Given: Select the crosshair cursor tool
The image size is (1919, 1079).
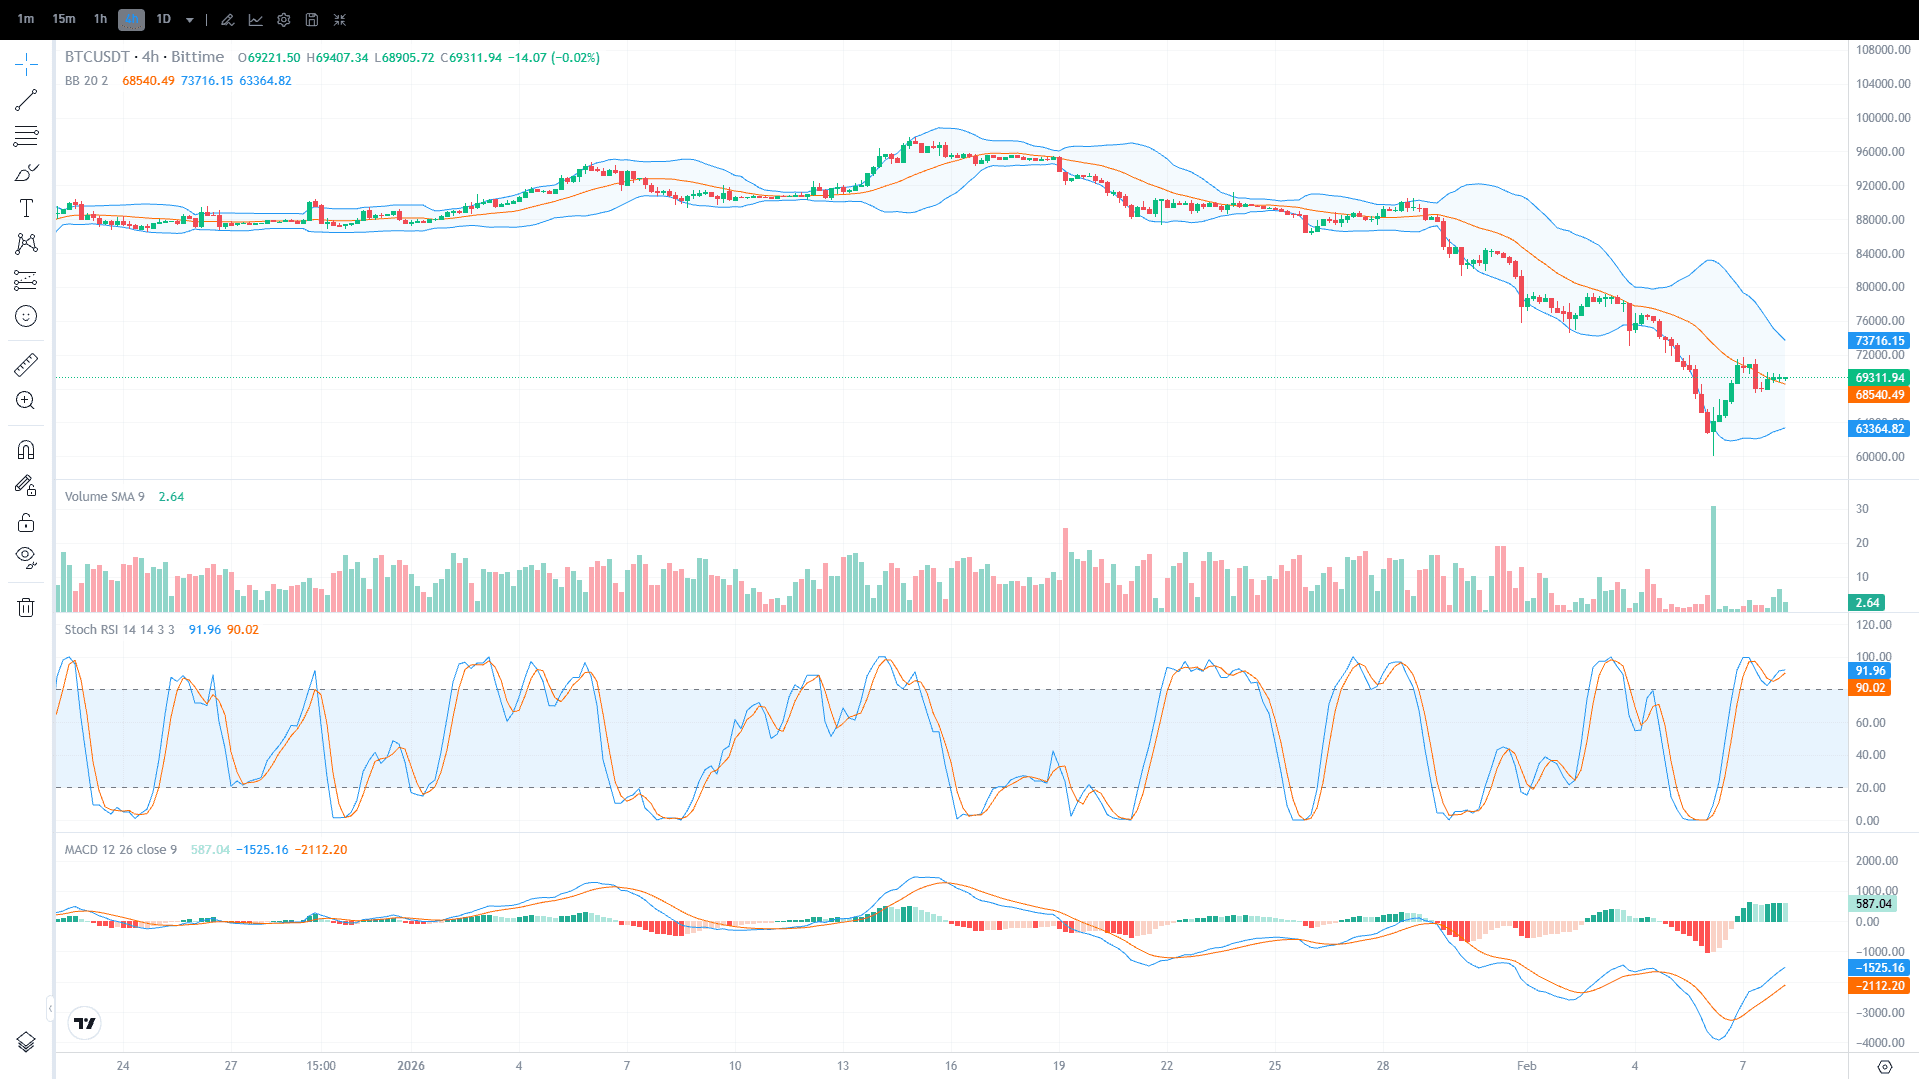Looking at the screenshot, I should [x=26, y=63].
